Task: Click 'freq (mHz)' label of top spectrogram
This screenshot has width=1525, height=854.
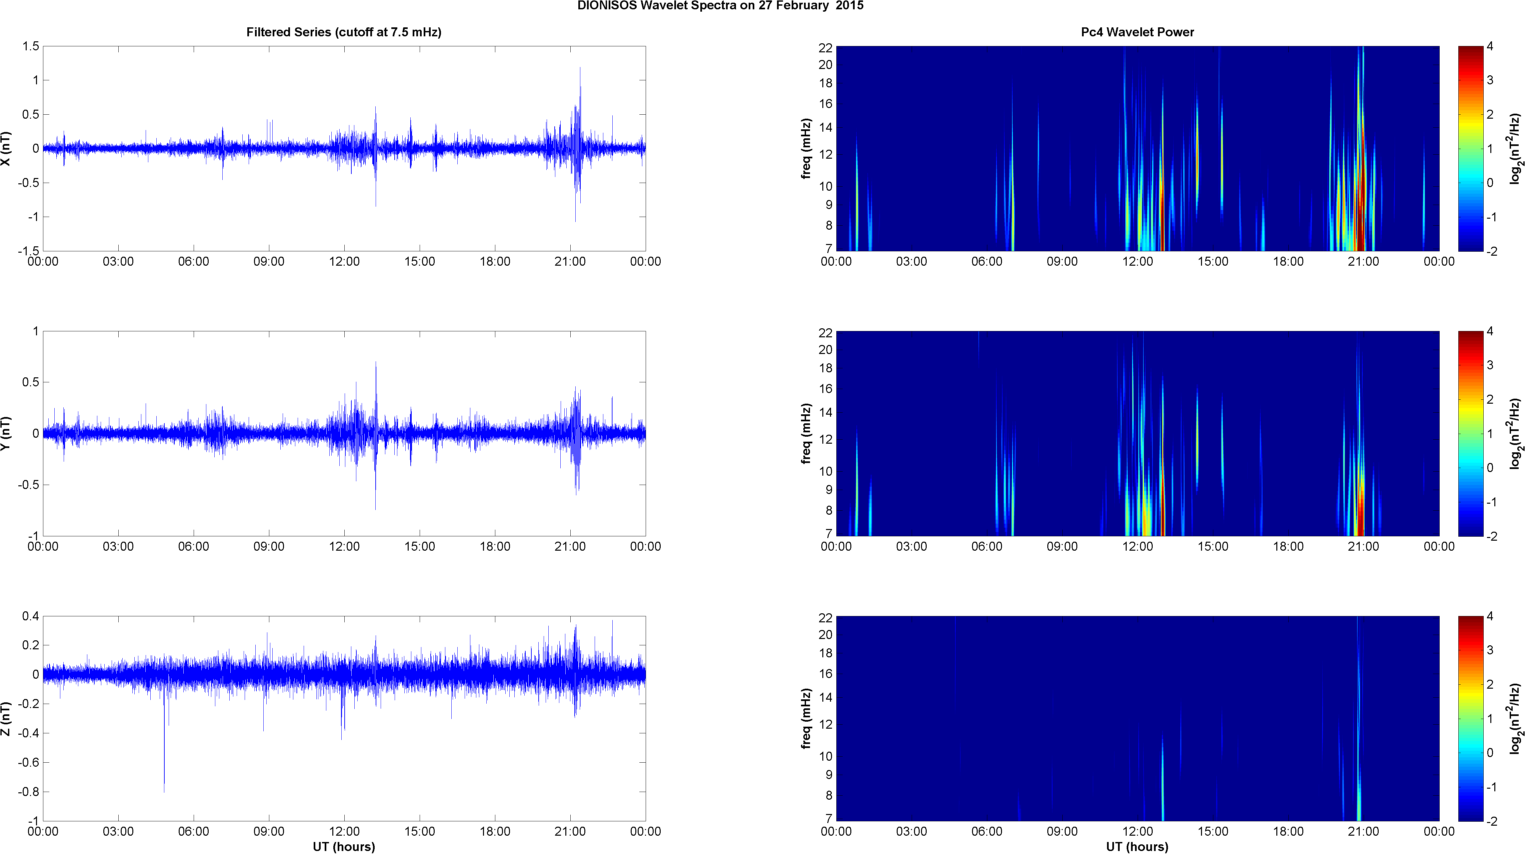Action: 806,148
